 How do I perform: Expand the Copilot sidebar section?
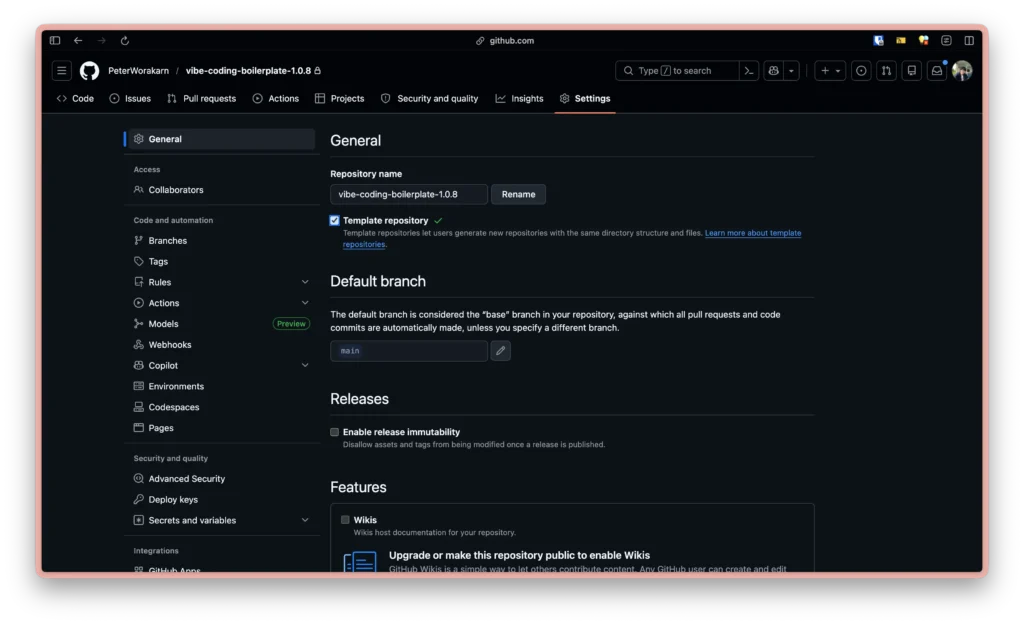click(305, 366)
